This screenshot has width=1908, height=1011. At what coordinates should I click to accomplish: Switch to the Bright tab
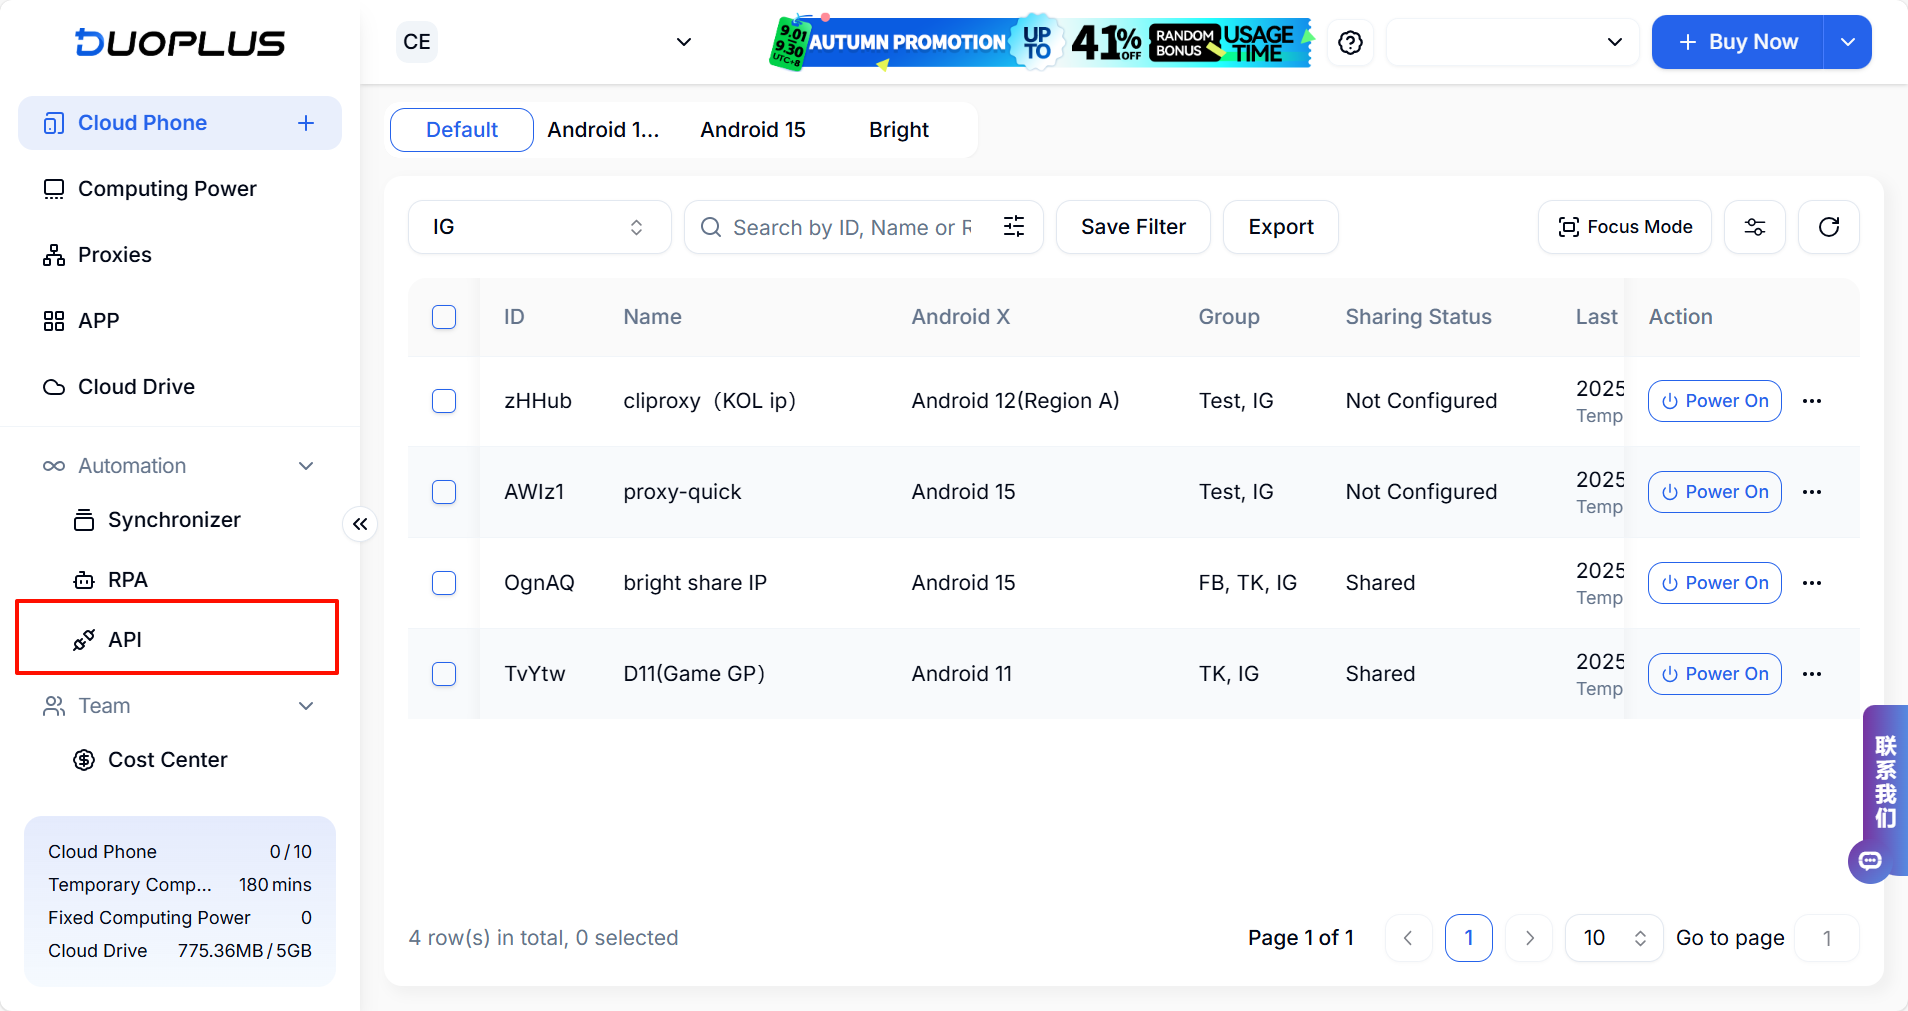(x=898, y=130)
